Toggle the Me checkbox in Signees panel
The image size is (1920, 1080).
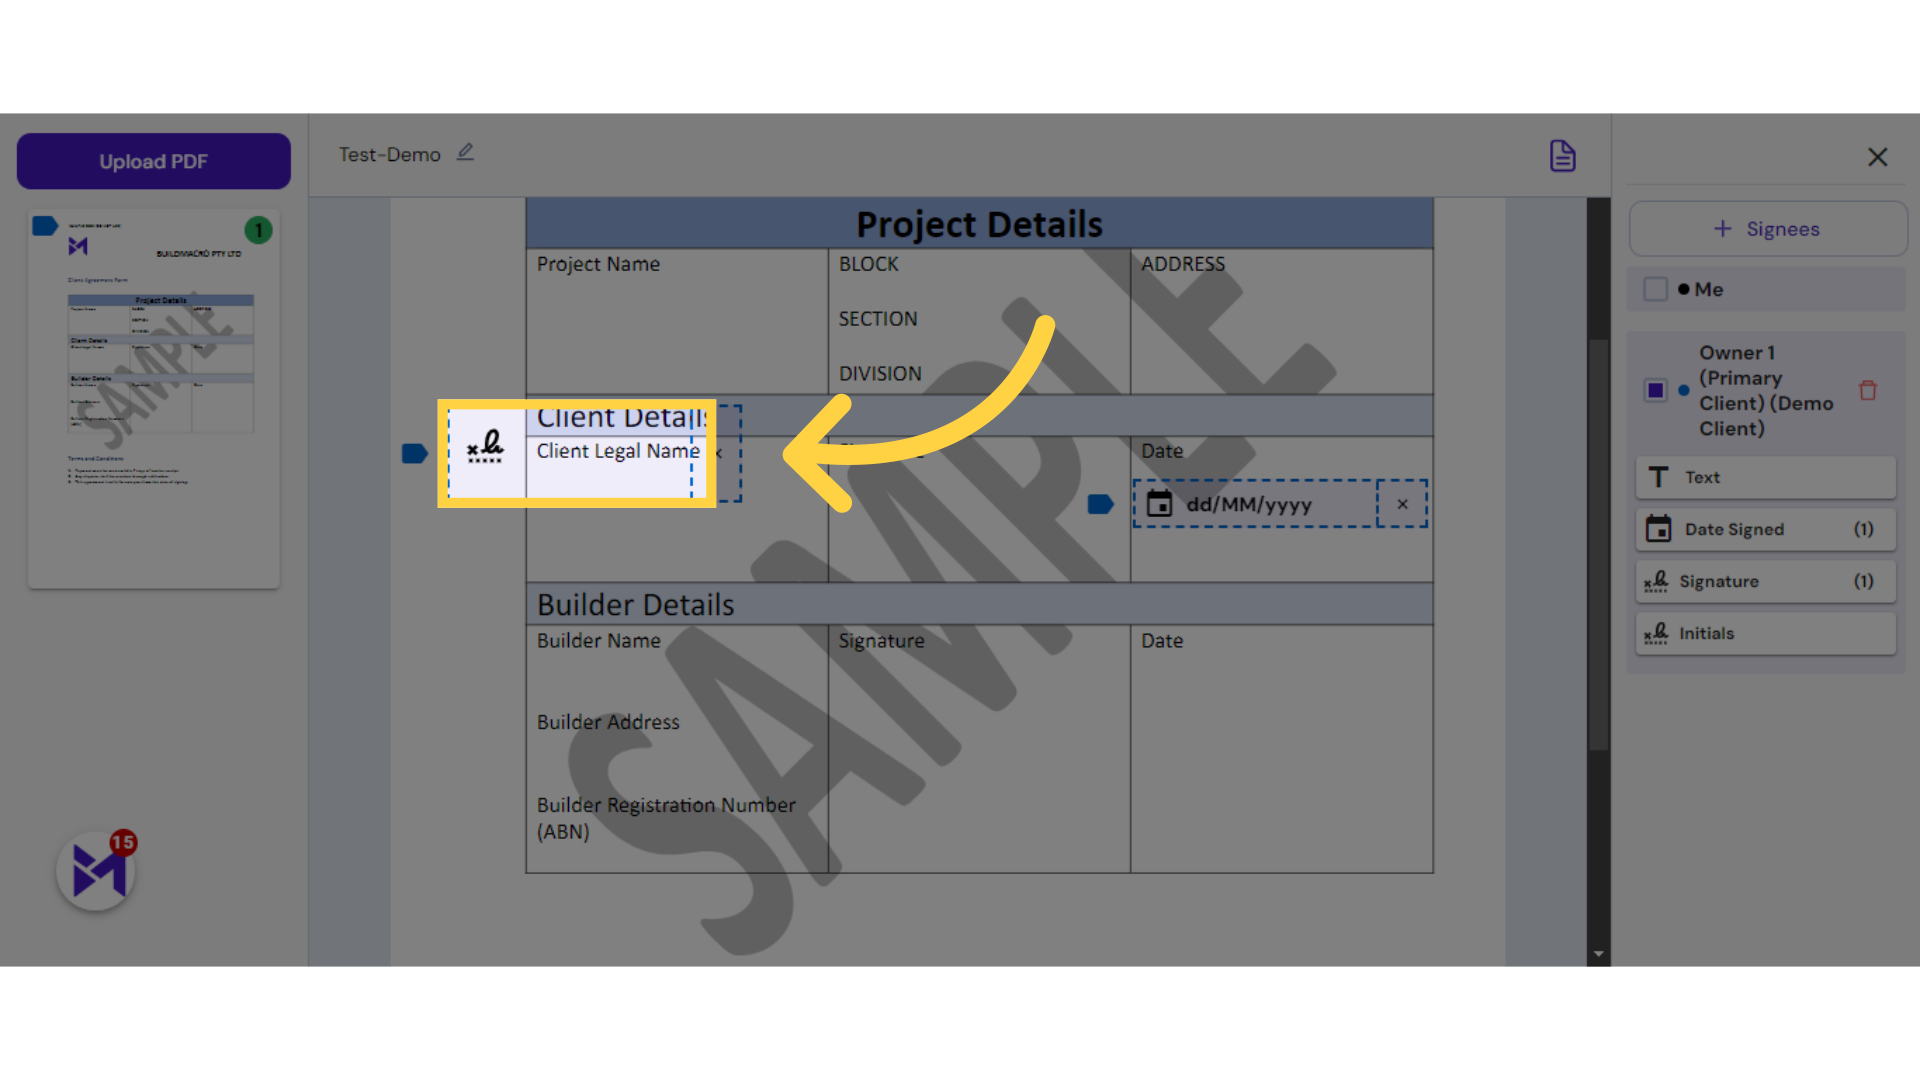coord(1655,289)
